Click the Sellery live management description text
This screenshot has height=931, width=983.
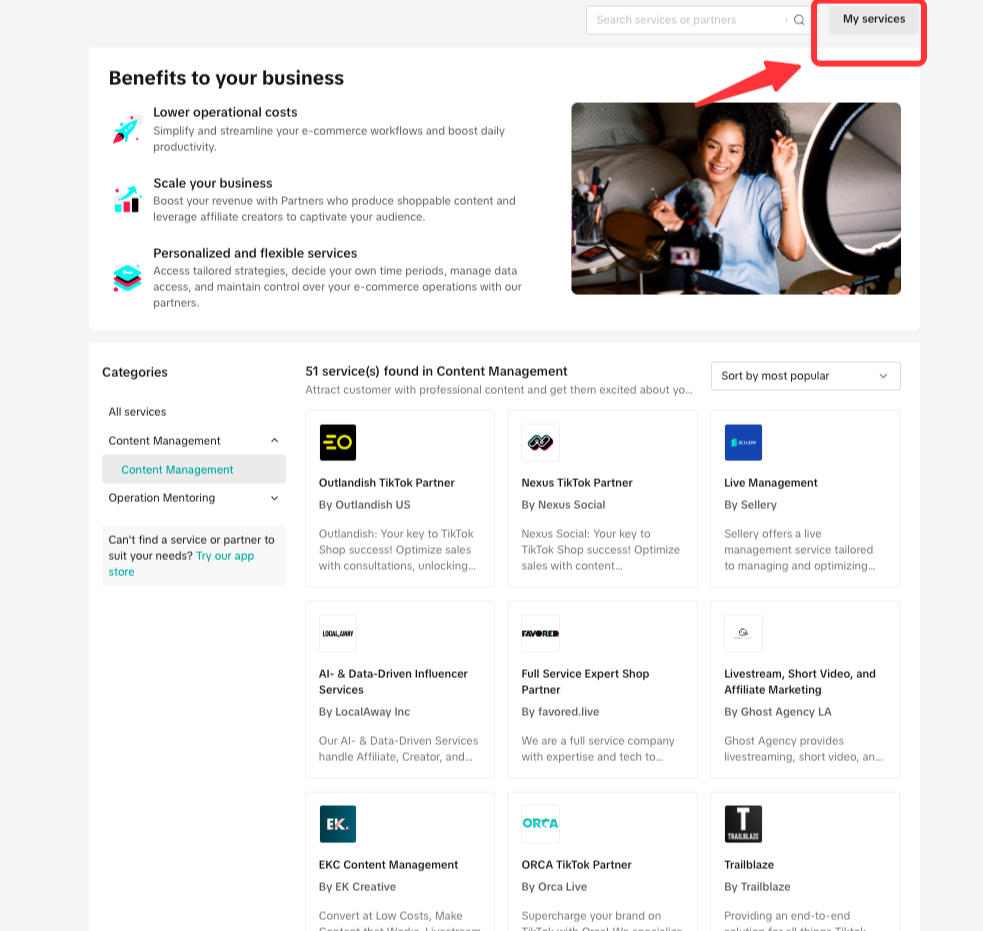click(799, 549)
